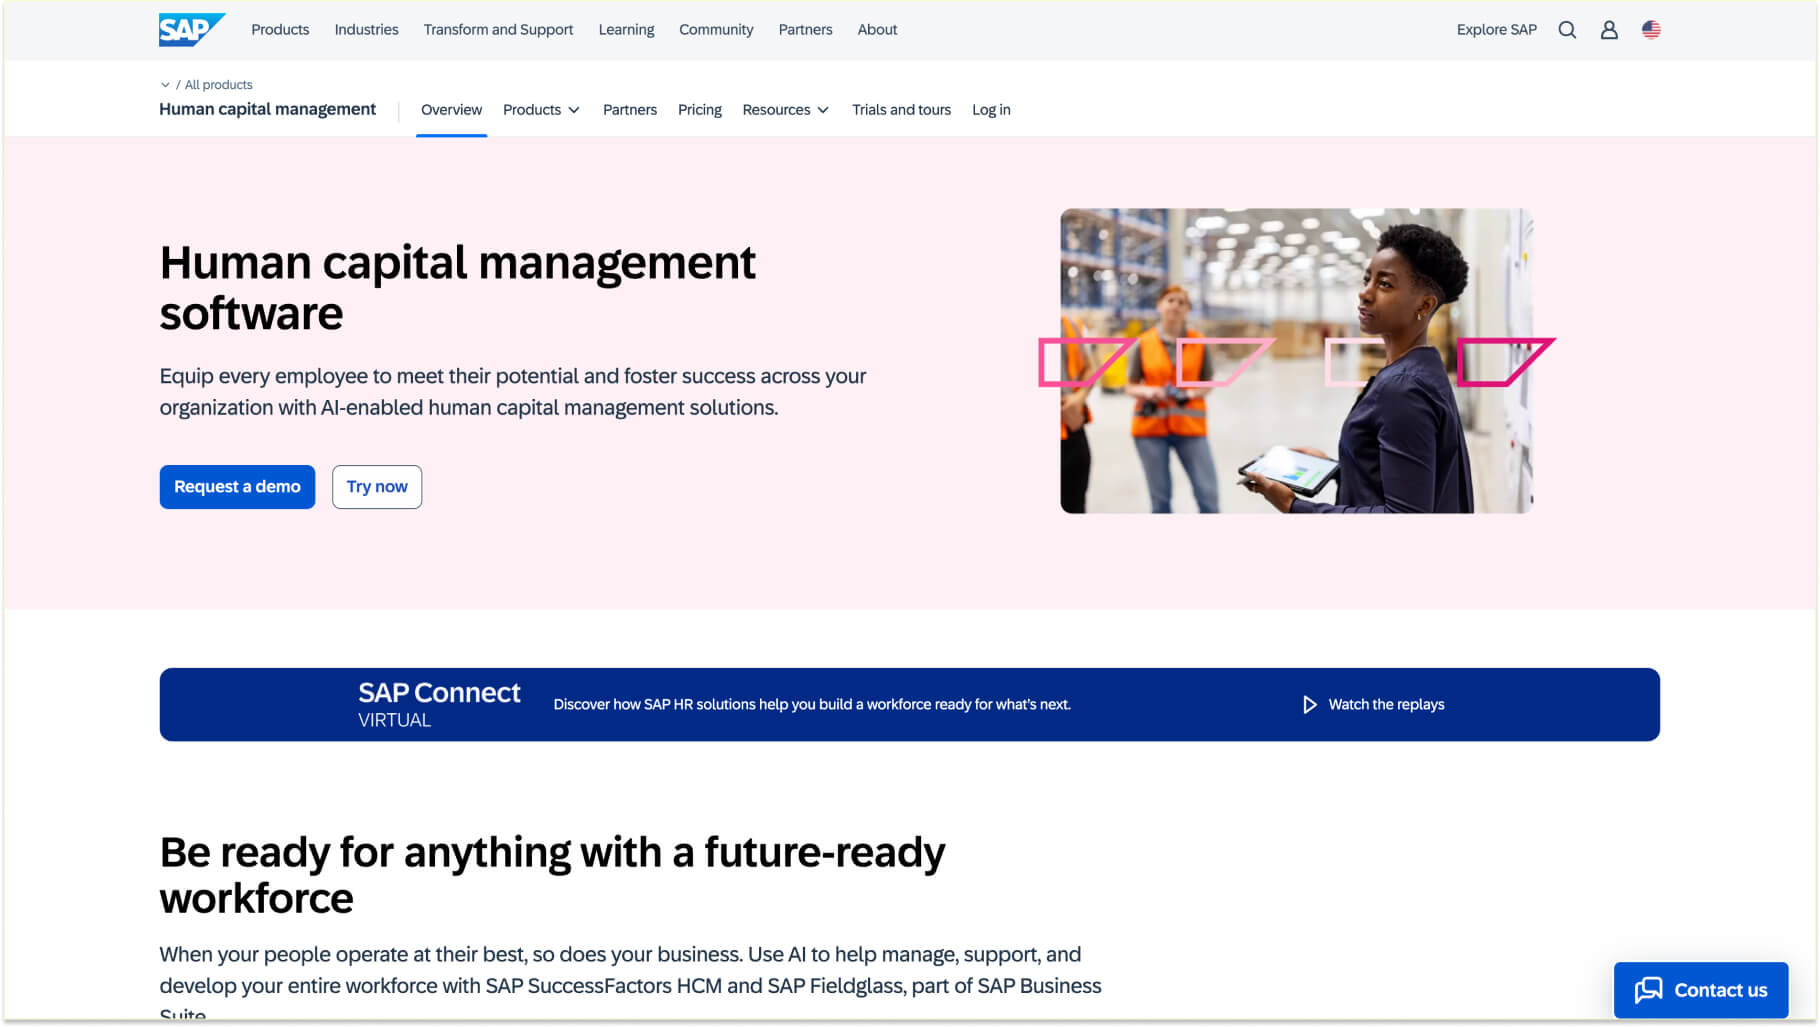This screenshot has width=1820, height=1028.
Task: Expand the Resources dropdown
Action: tap(785, 110)
